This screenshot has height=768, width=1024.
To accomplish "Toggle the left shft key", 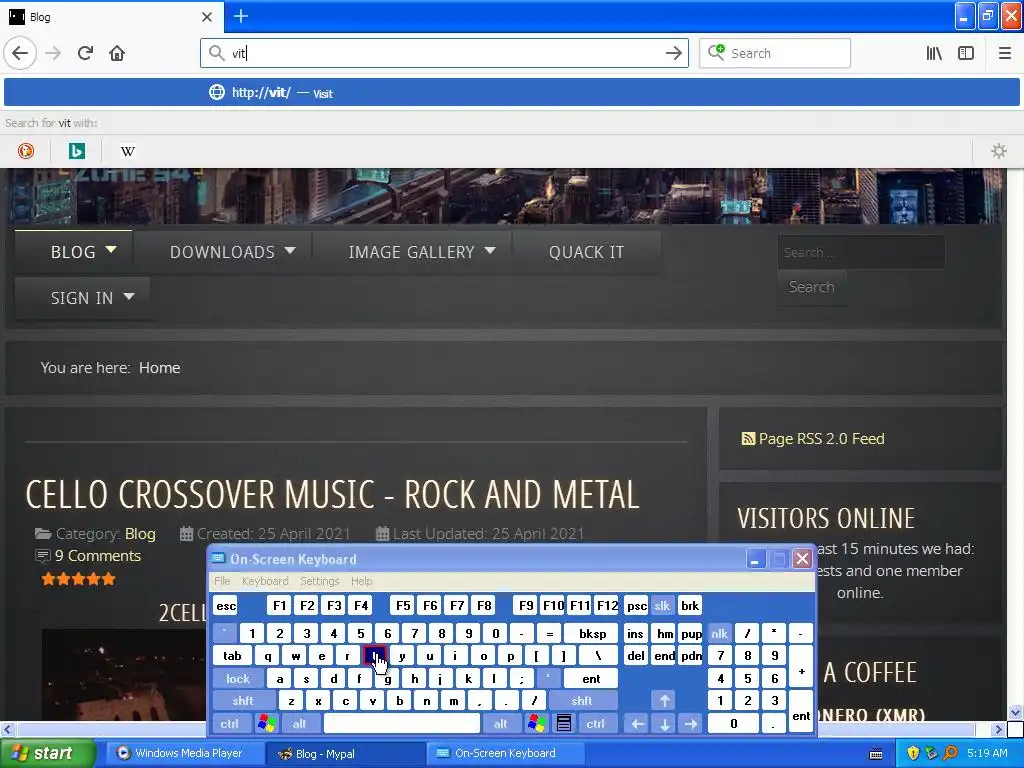I will coord(243,701).
